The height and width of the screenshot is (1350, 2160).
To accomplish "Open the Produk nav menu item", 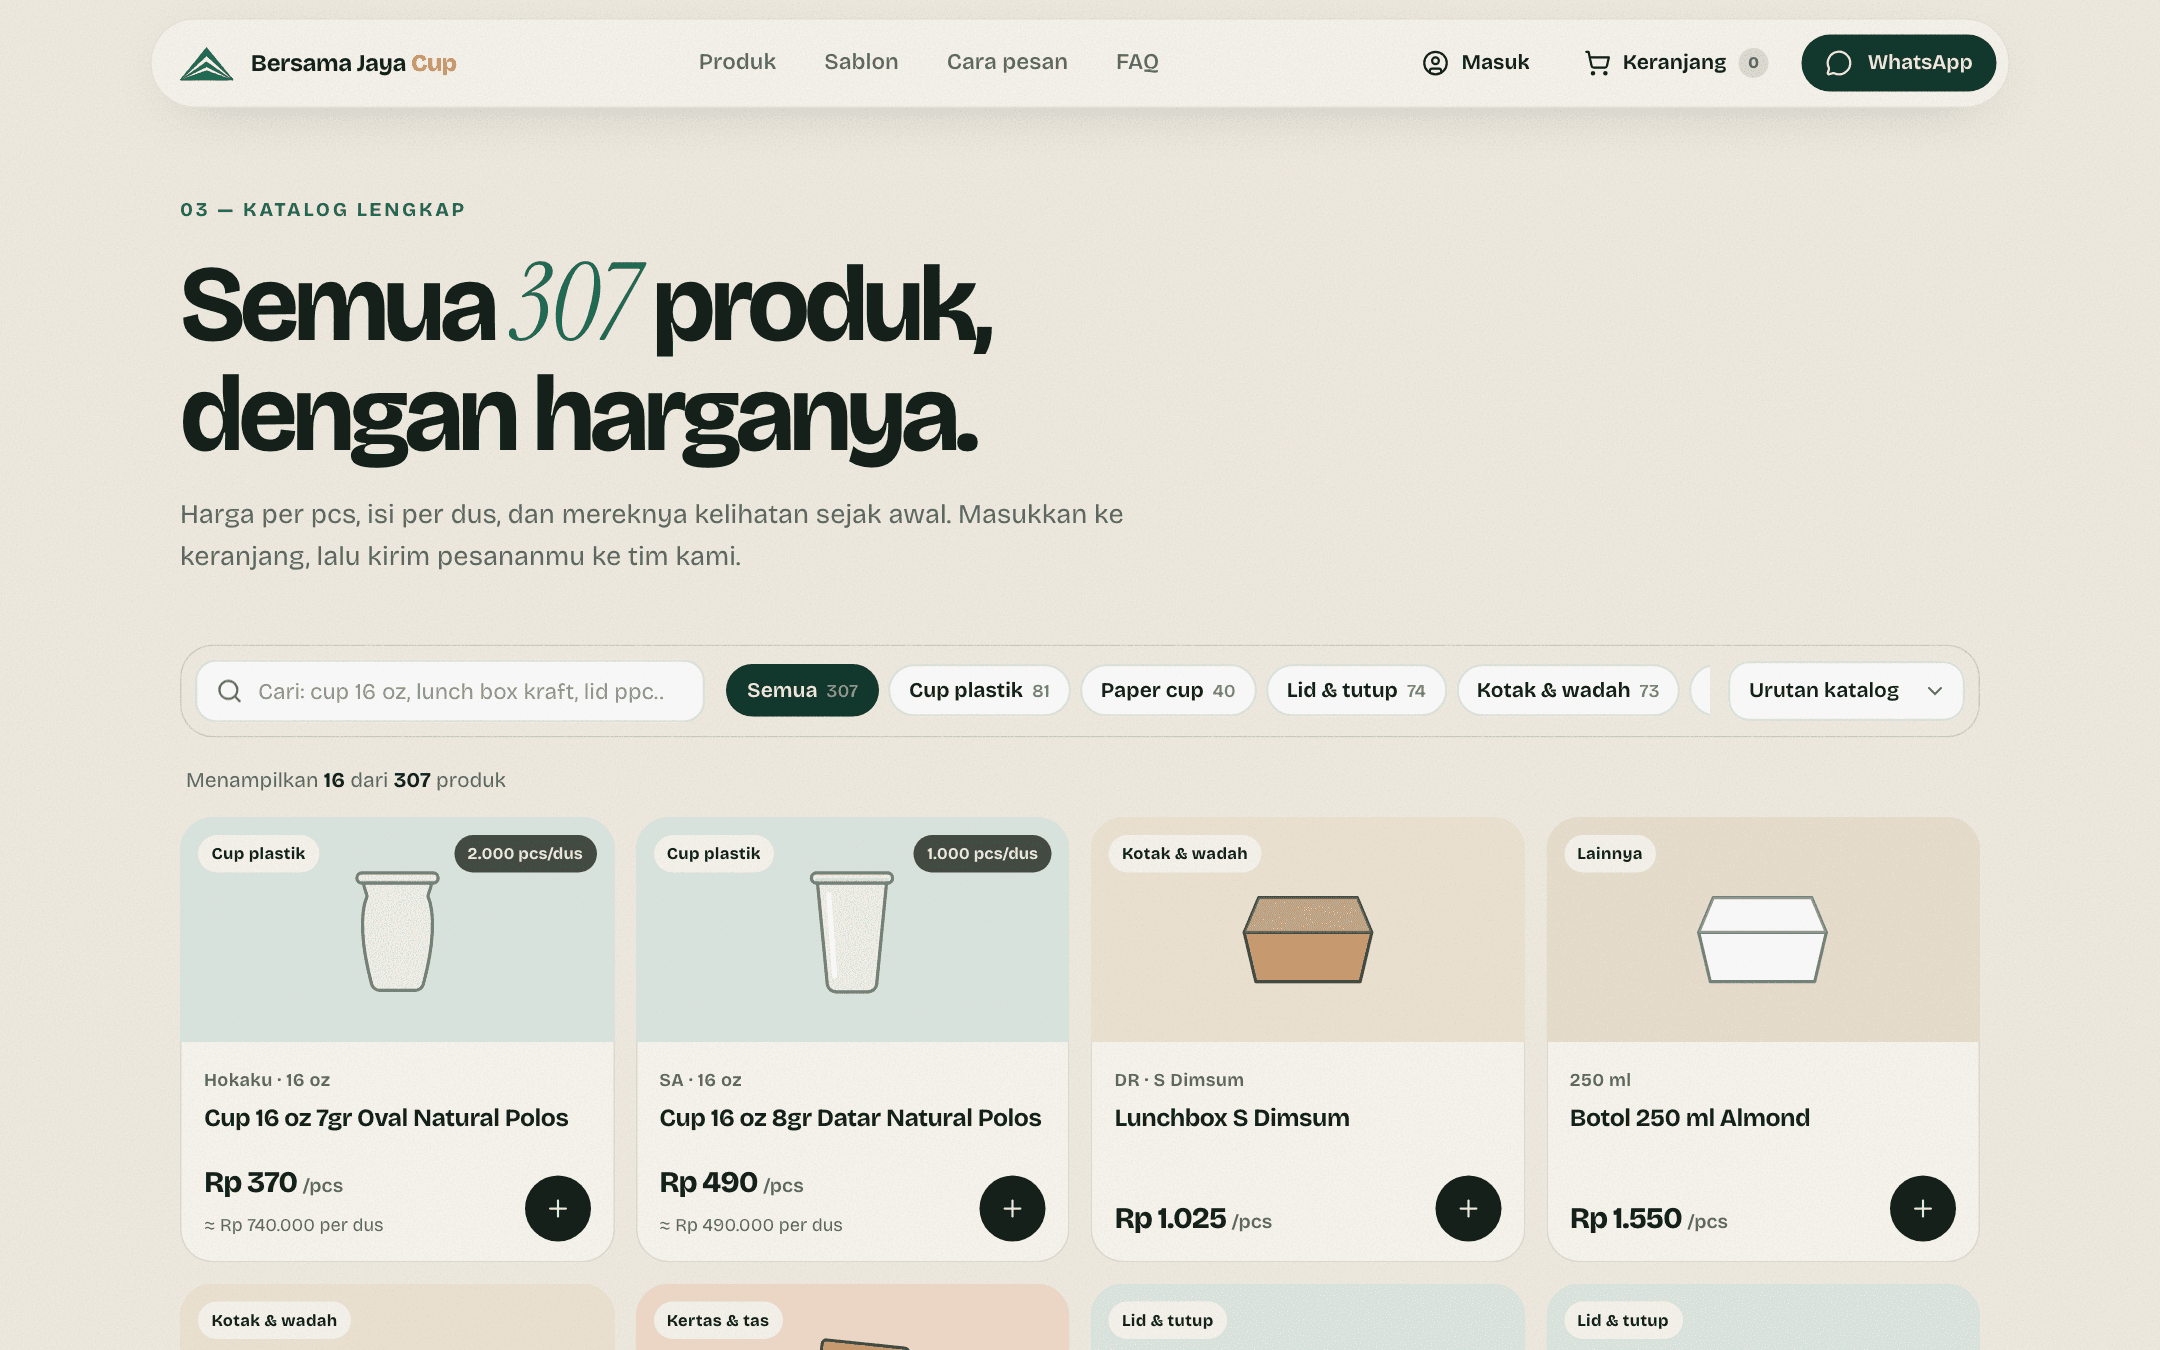I will click(x=737, y=62).
